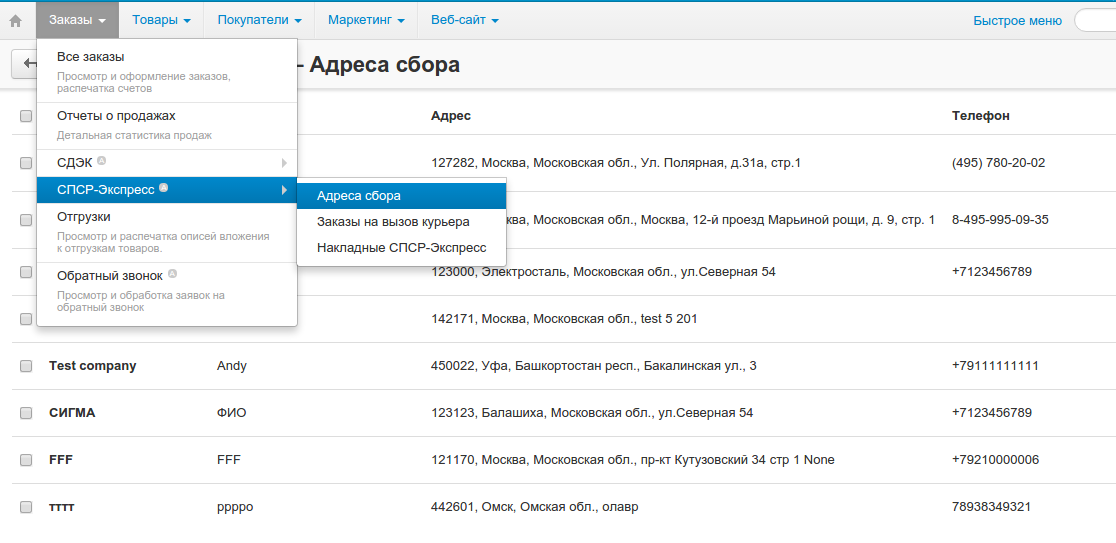
Task: Open Накладные СПСР-Экспресс from the submenu
Action: 401,248
